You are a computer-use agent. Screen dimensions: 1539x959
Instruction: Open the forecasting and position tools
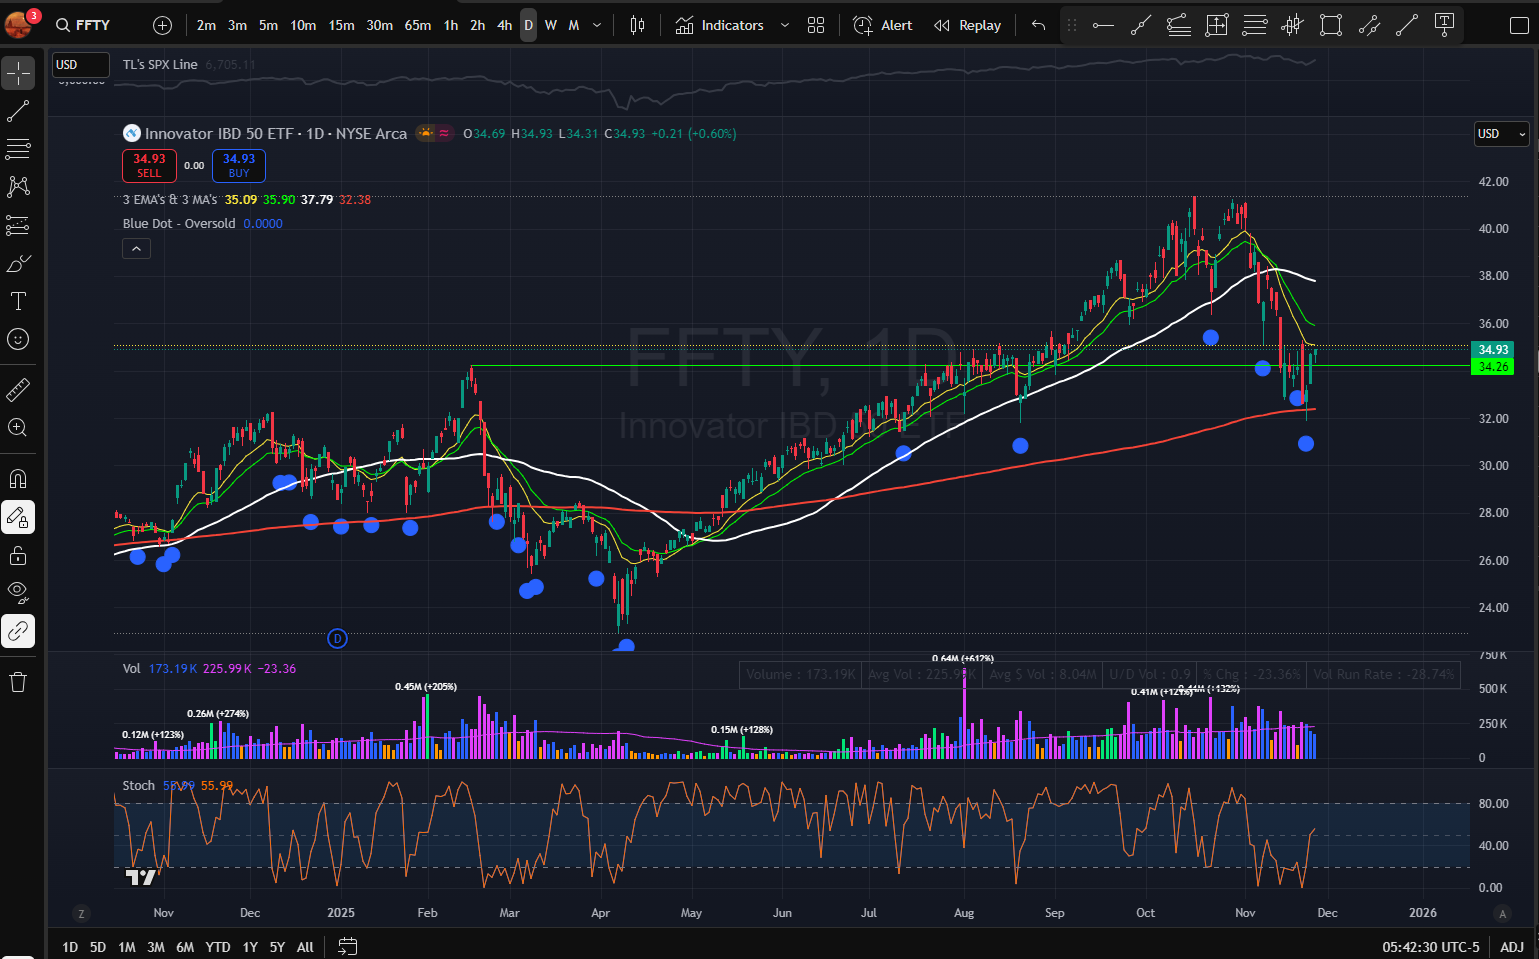tap(18, 225)
